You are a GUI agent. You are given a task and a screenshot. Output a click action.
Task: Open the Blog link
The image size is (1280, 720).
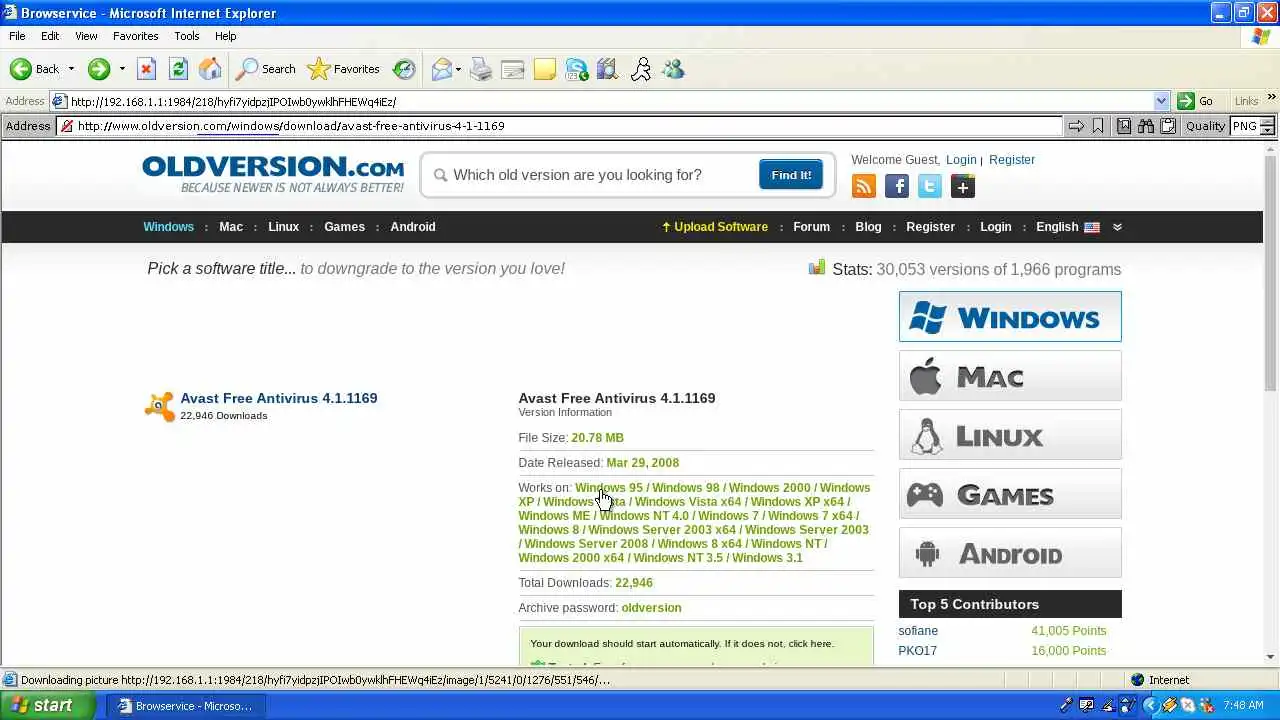pyautogui.click(x=868, y=227)
